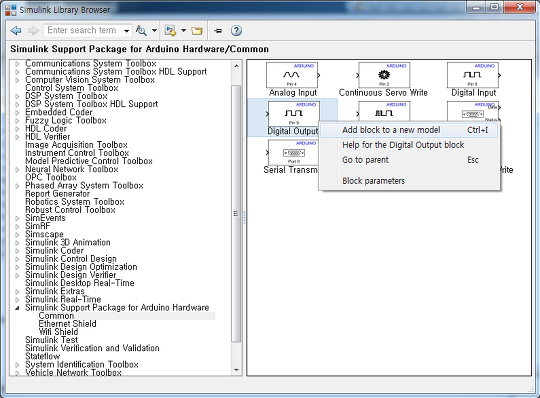Select Simulink Desktop Real-Time
540x398 pixels.
[80, 283]
